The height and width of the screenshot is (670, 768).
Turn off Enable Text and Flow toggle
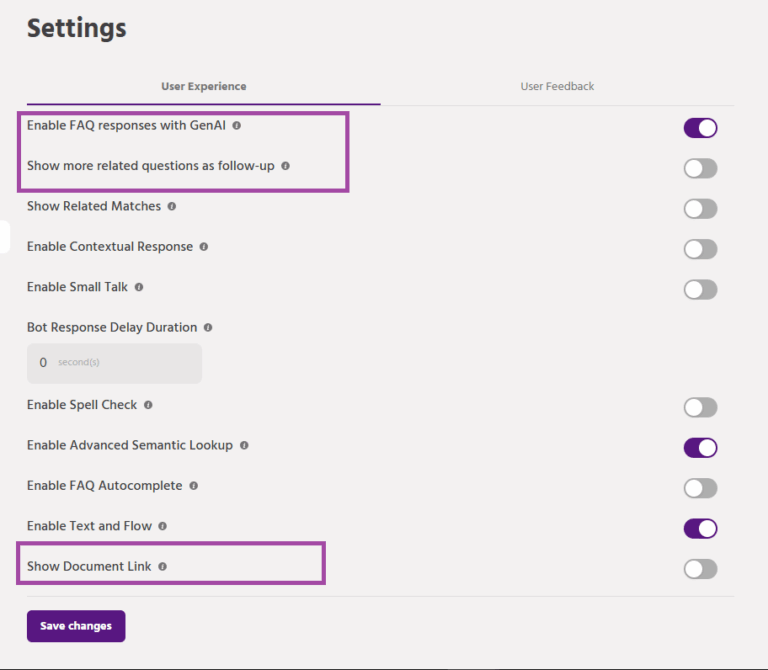(700, 529)
